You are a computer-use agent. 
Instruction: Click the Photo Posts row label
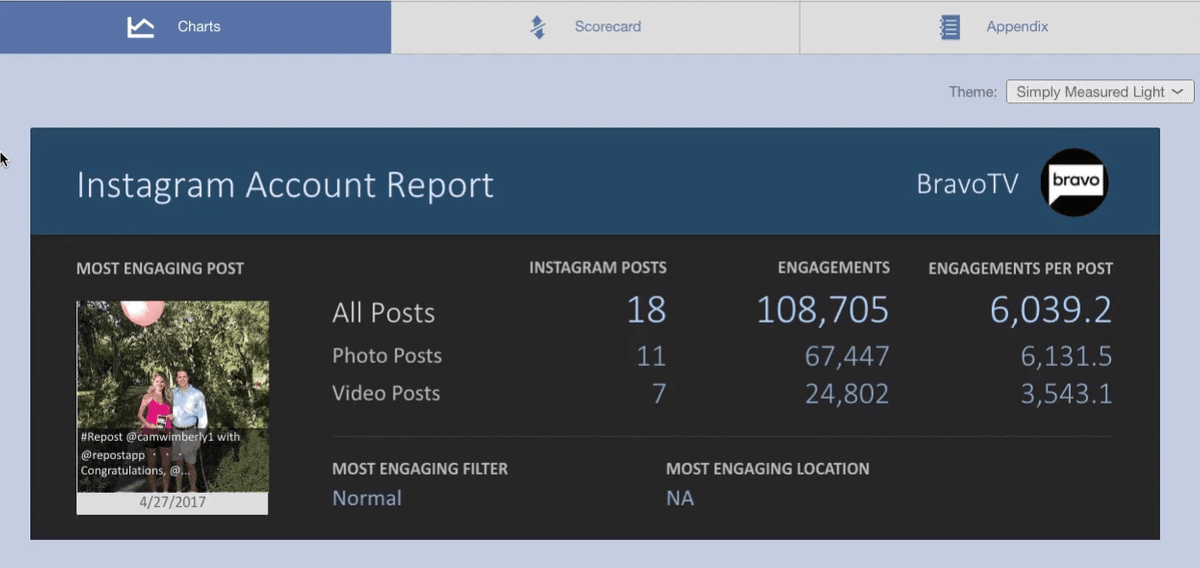pos(387,356)
